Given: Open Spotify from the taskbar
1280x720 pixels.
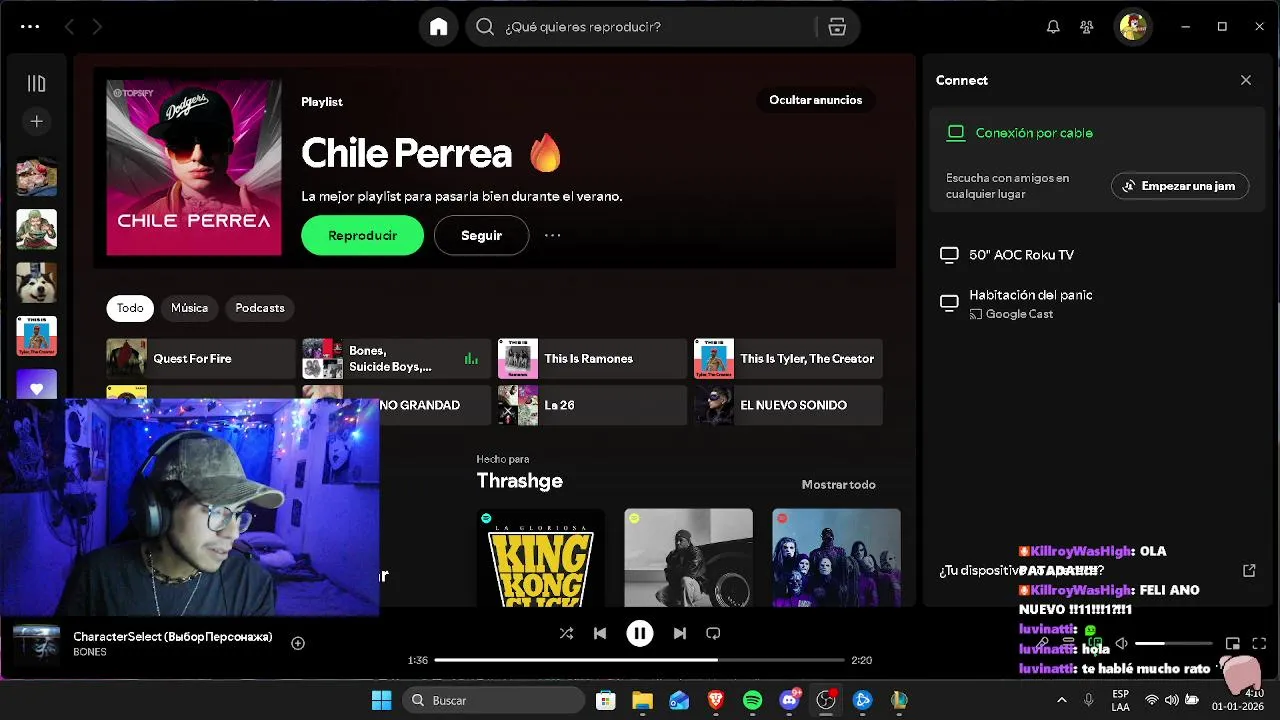Looking at the screenshot, I should click(752, 700).
